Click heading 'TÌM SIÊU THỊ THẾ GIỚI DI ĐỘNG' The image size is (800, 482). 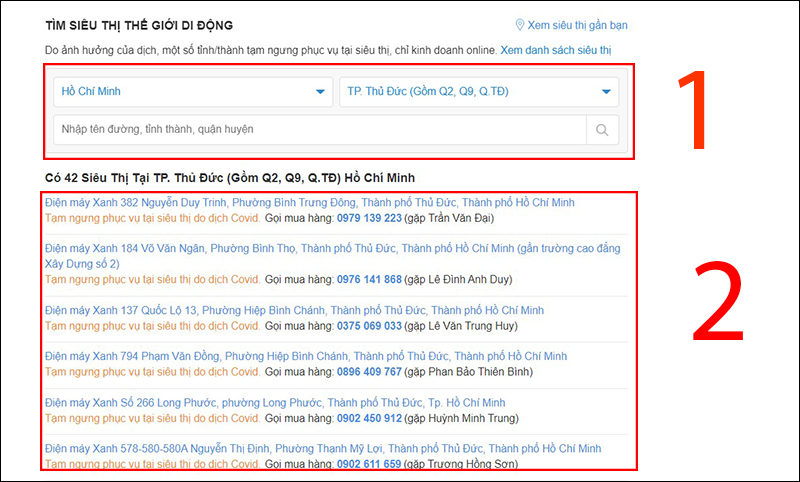click(x=139, y=25)
